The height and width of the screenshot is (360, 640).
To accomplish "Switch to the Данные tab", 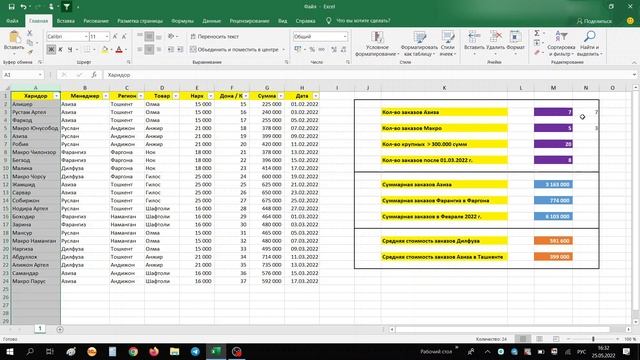I will tap(211, 21).
